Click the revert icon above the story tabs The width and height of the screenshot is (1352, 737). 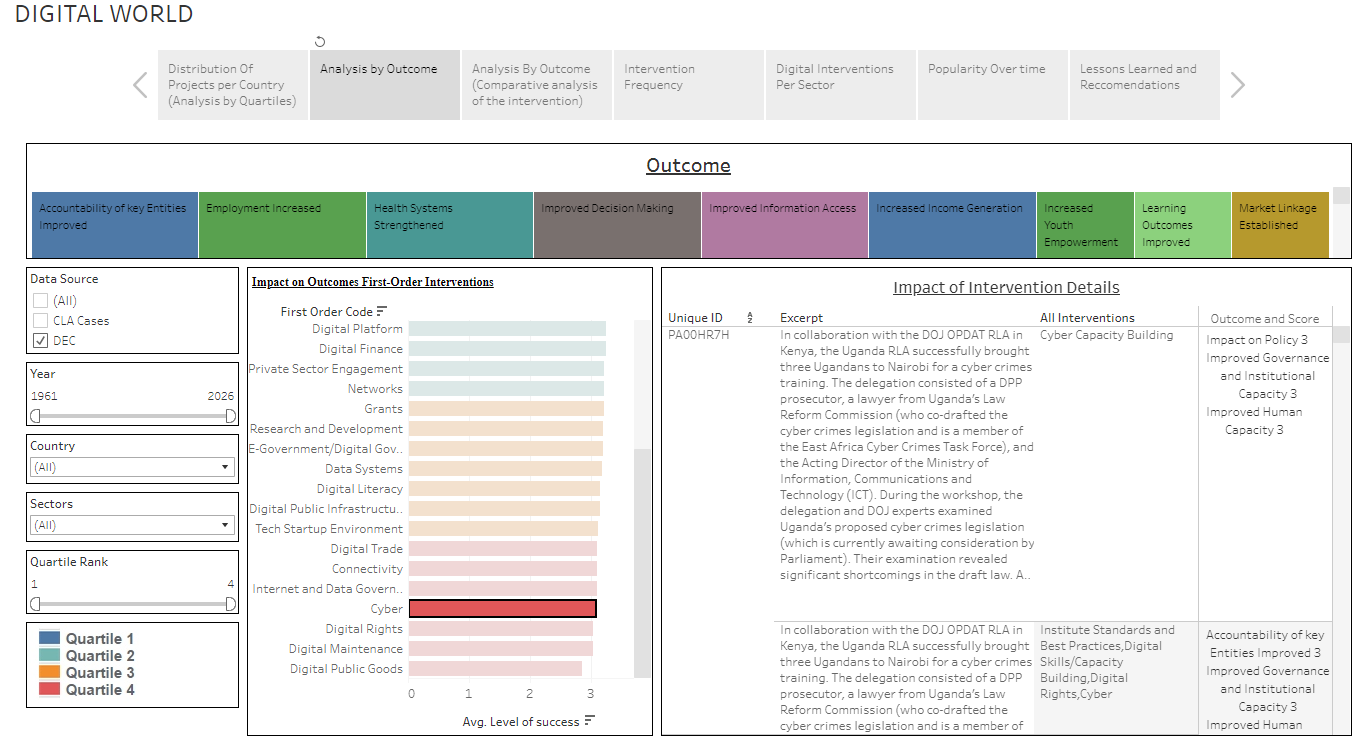tap(320, 41)
